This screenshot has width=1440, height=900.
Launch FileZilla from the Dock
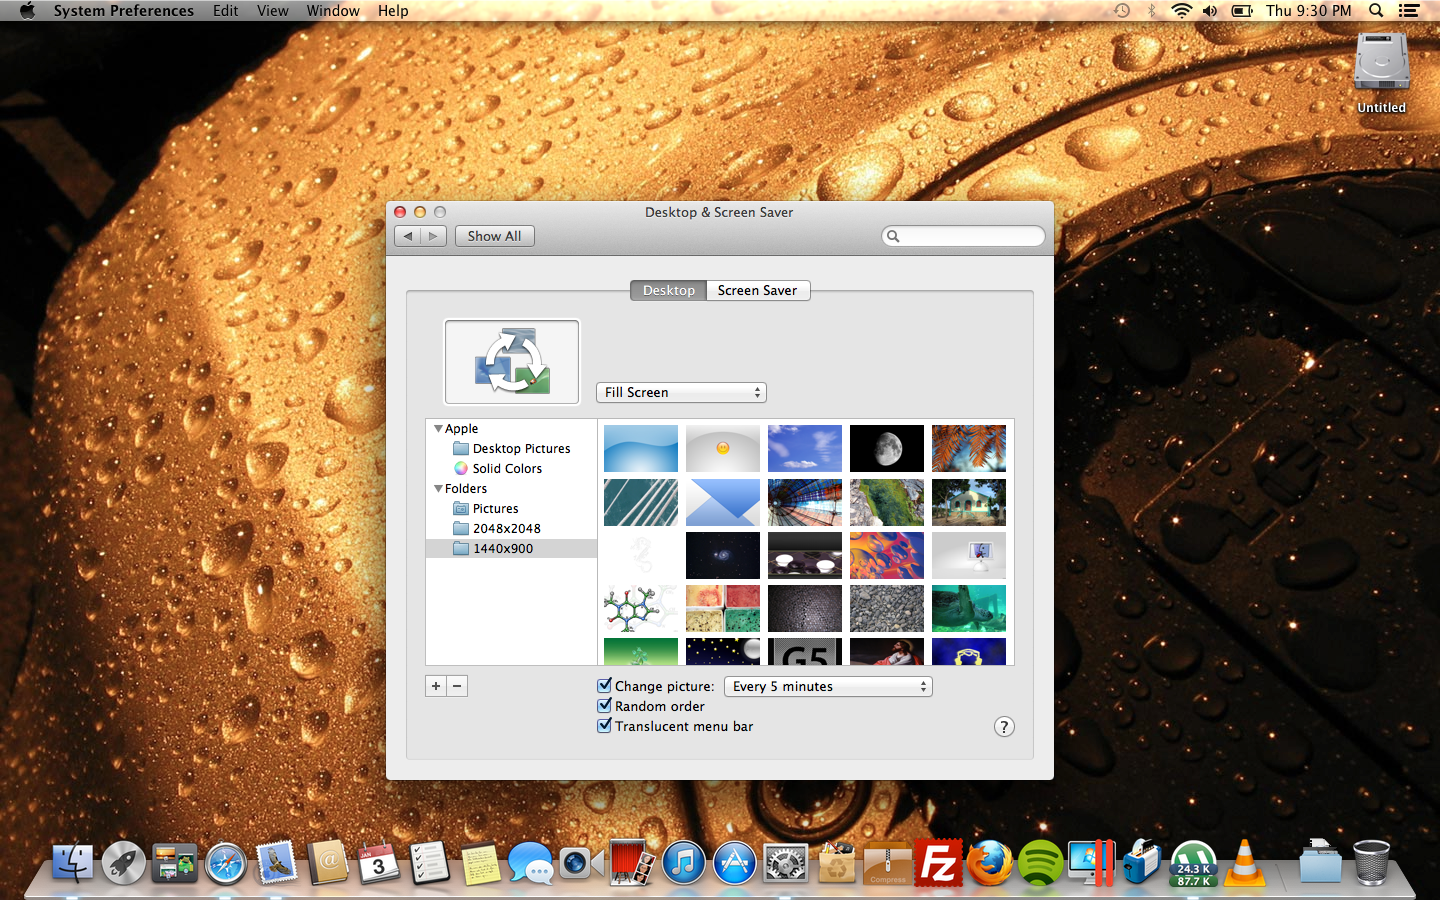click(x=939, y=862)
